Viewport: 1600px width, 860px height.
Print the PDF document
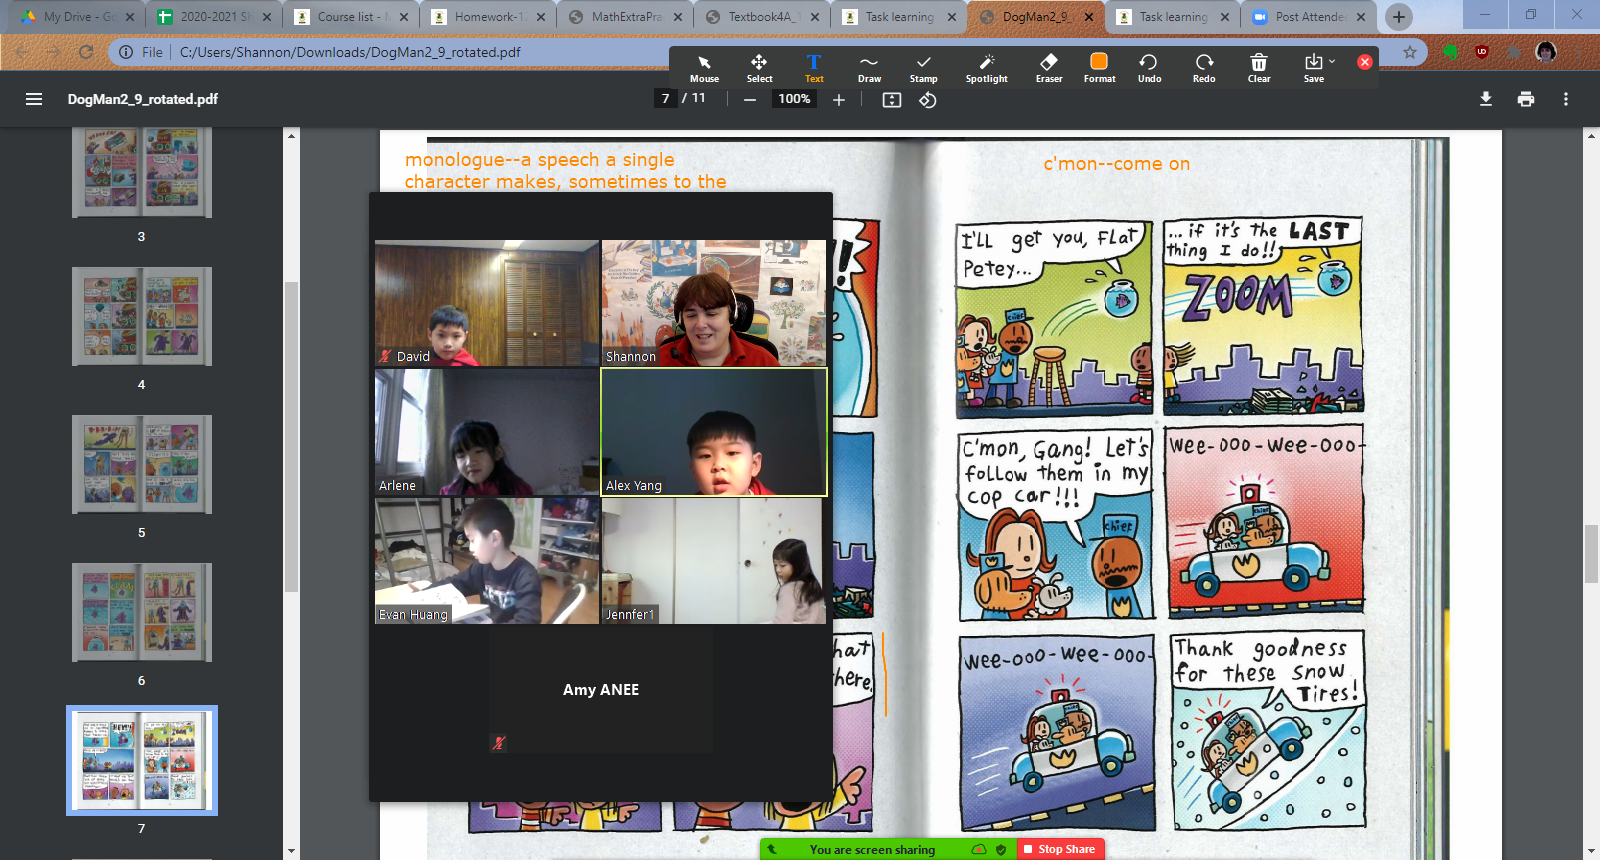pyautogui.click(x=1526, y=99)
